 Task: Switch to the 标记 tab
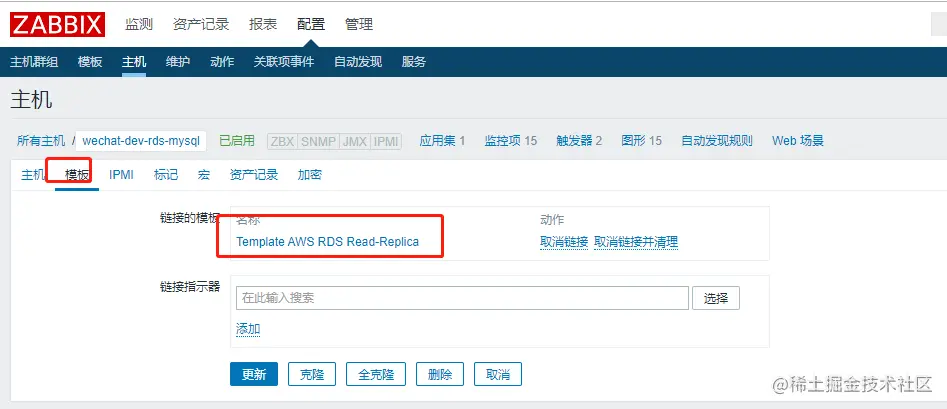(165, 175)
